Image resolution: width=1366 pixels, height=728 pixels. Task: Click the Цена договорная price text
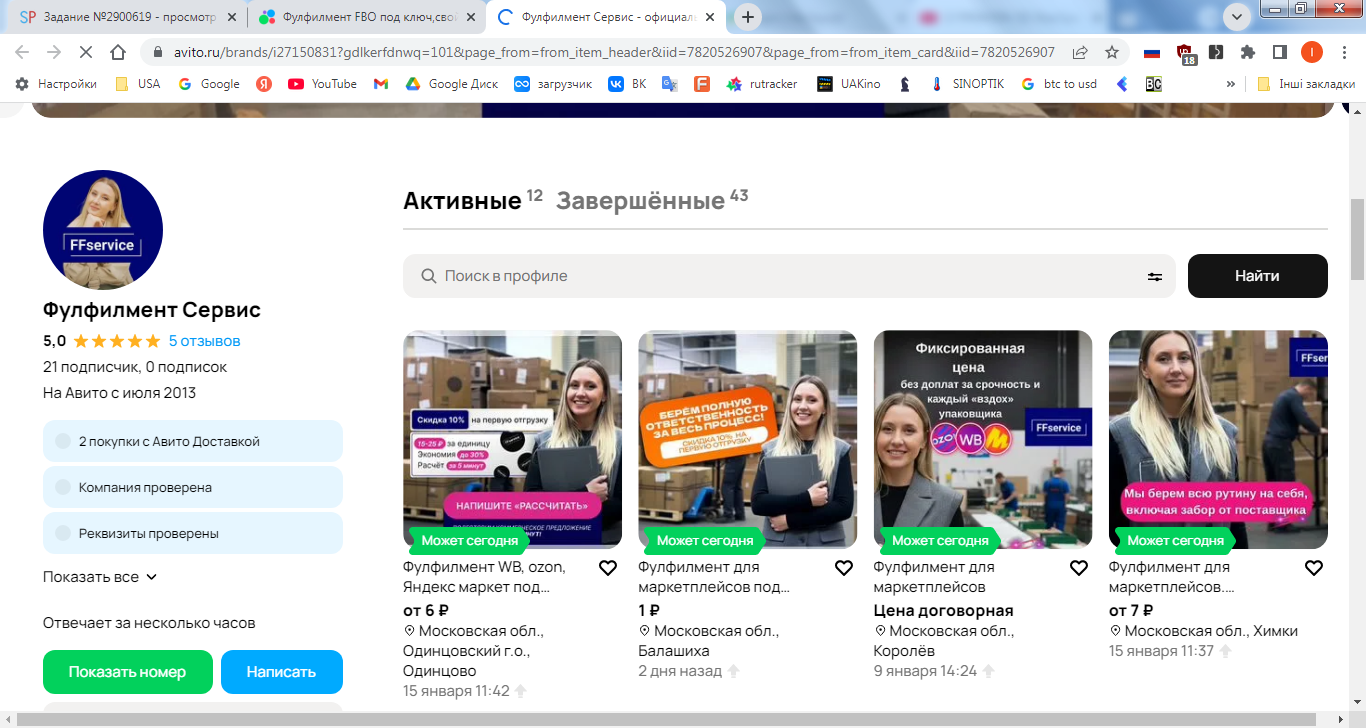tap(944, 610)
